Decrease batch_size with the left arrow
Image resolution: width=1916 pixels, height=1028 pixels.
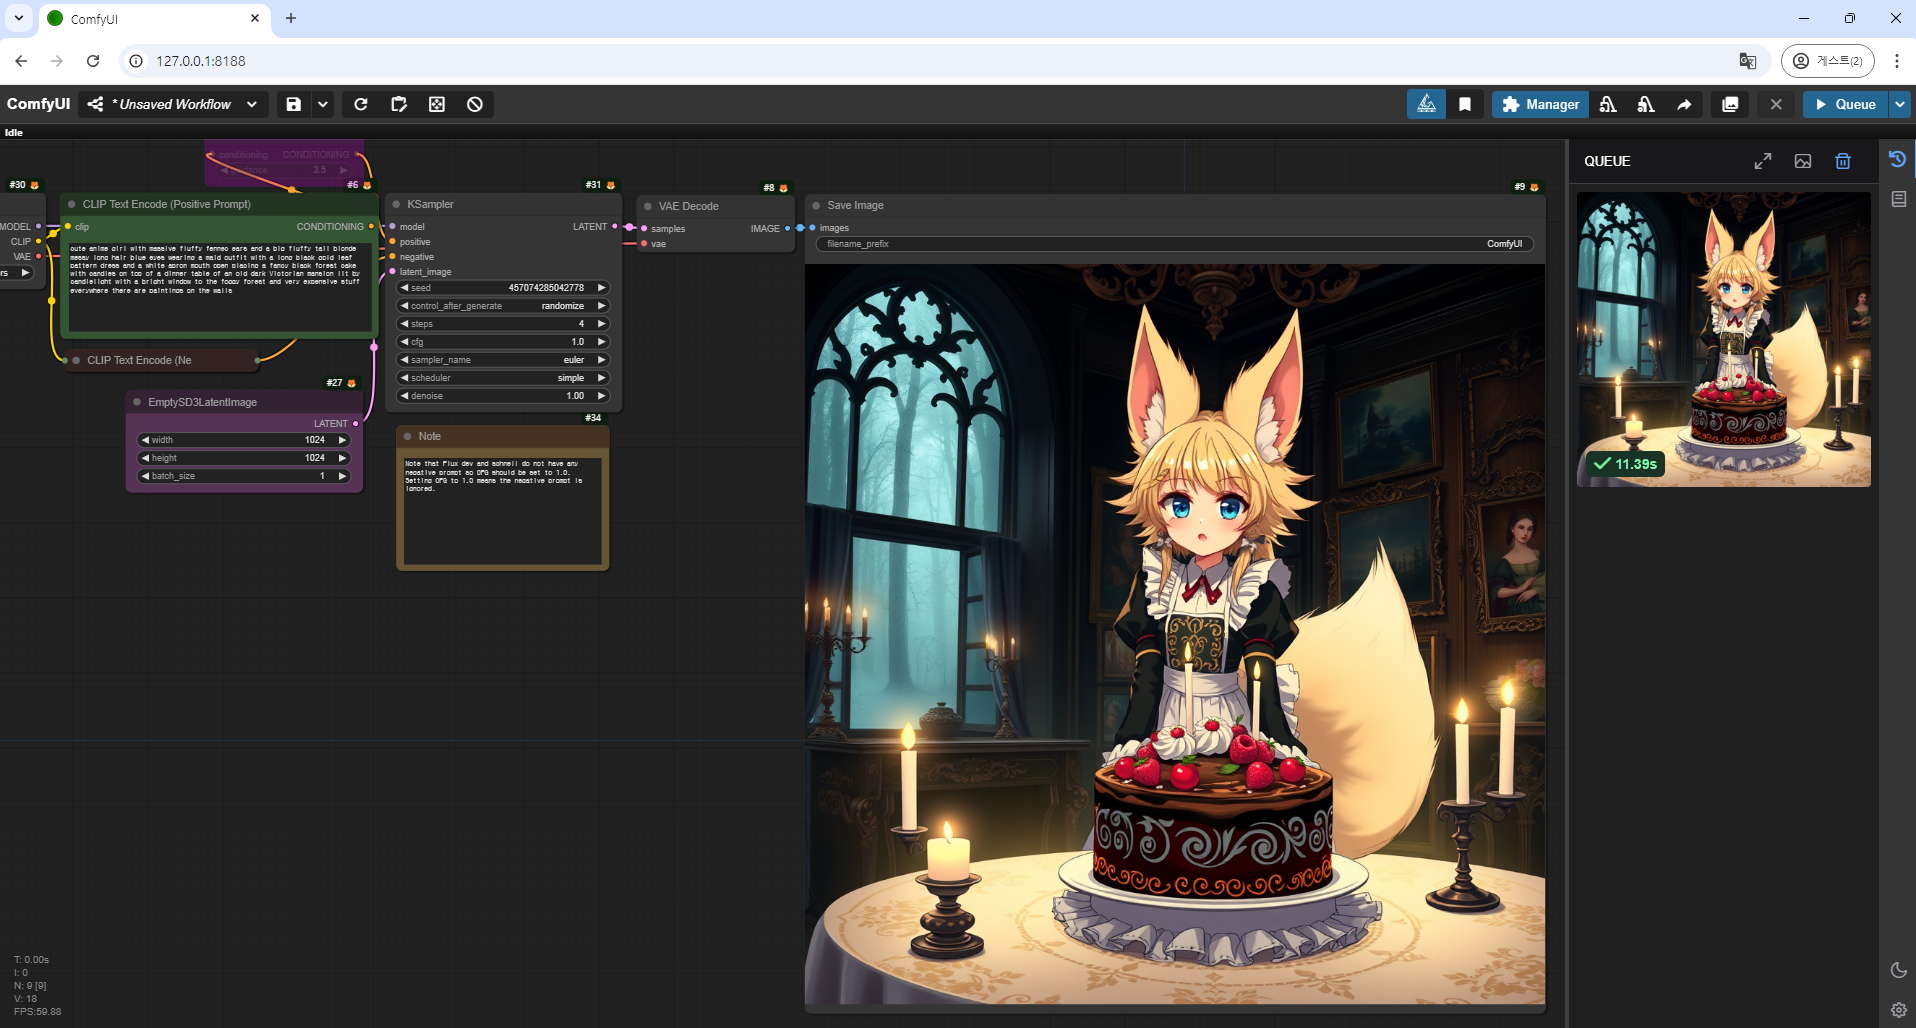pos(145,476)
